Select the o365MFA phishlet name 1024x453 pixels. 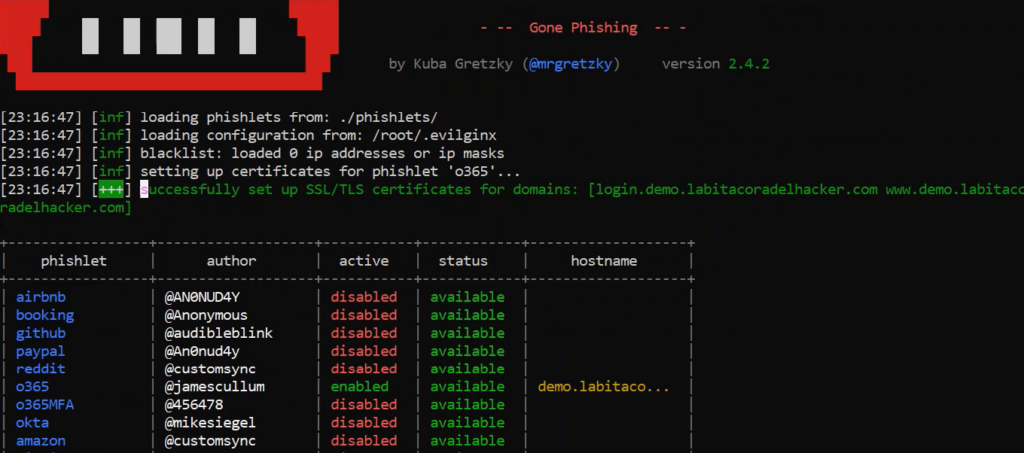coord(44,405)
